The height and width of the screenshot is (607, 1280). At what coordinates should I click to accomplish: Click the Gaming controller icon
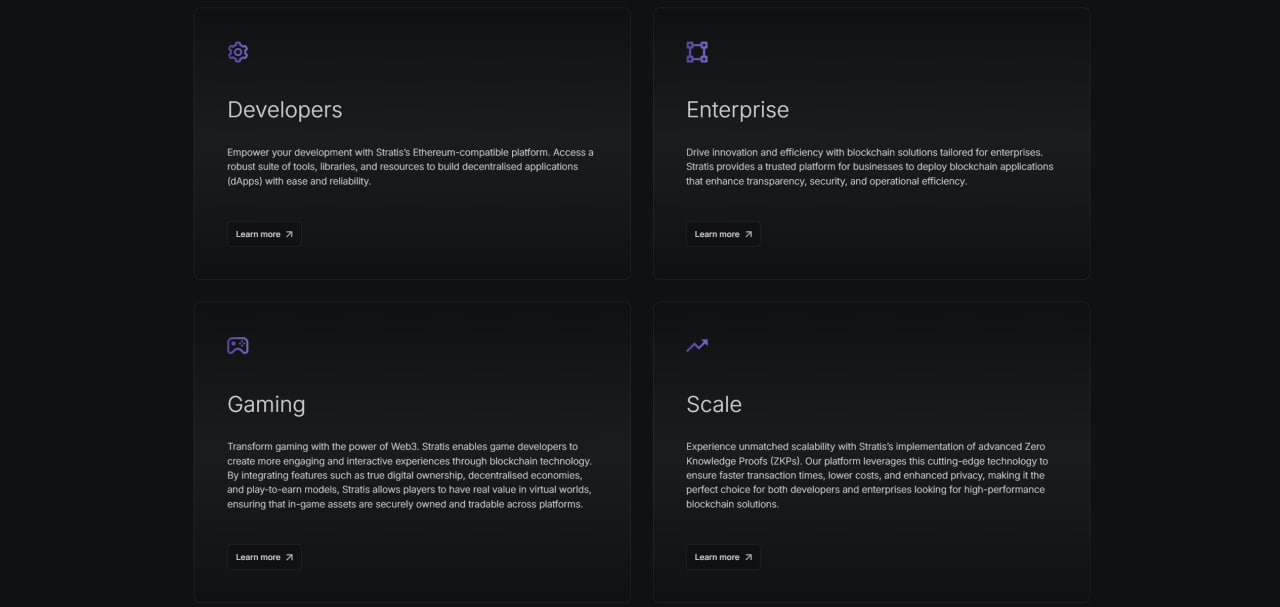point(238,346)
